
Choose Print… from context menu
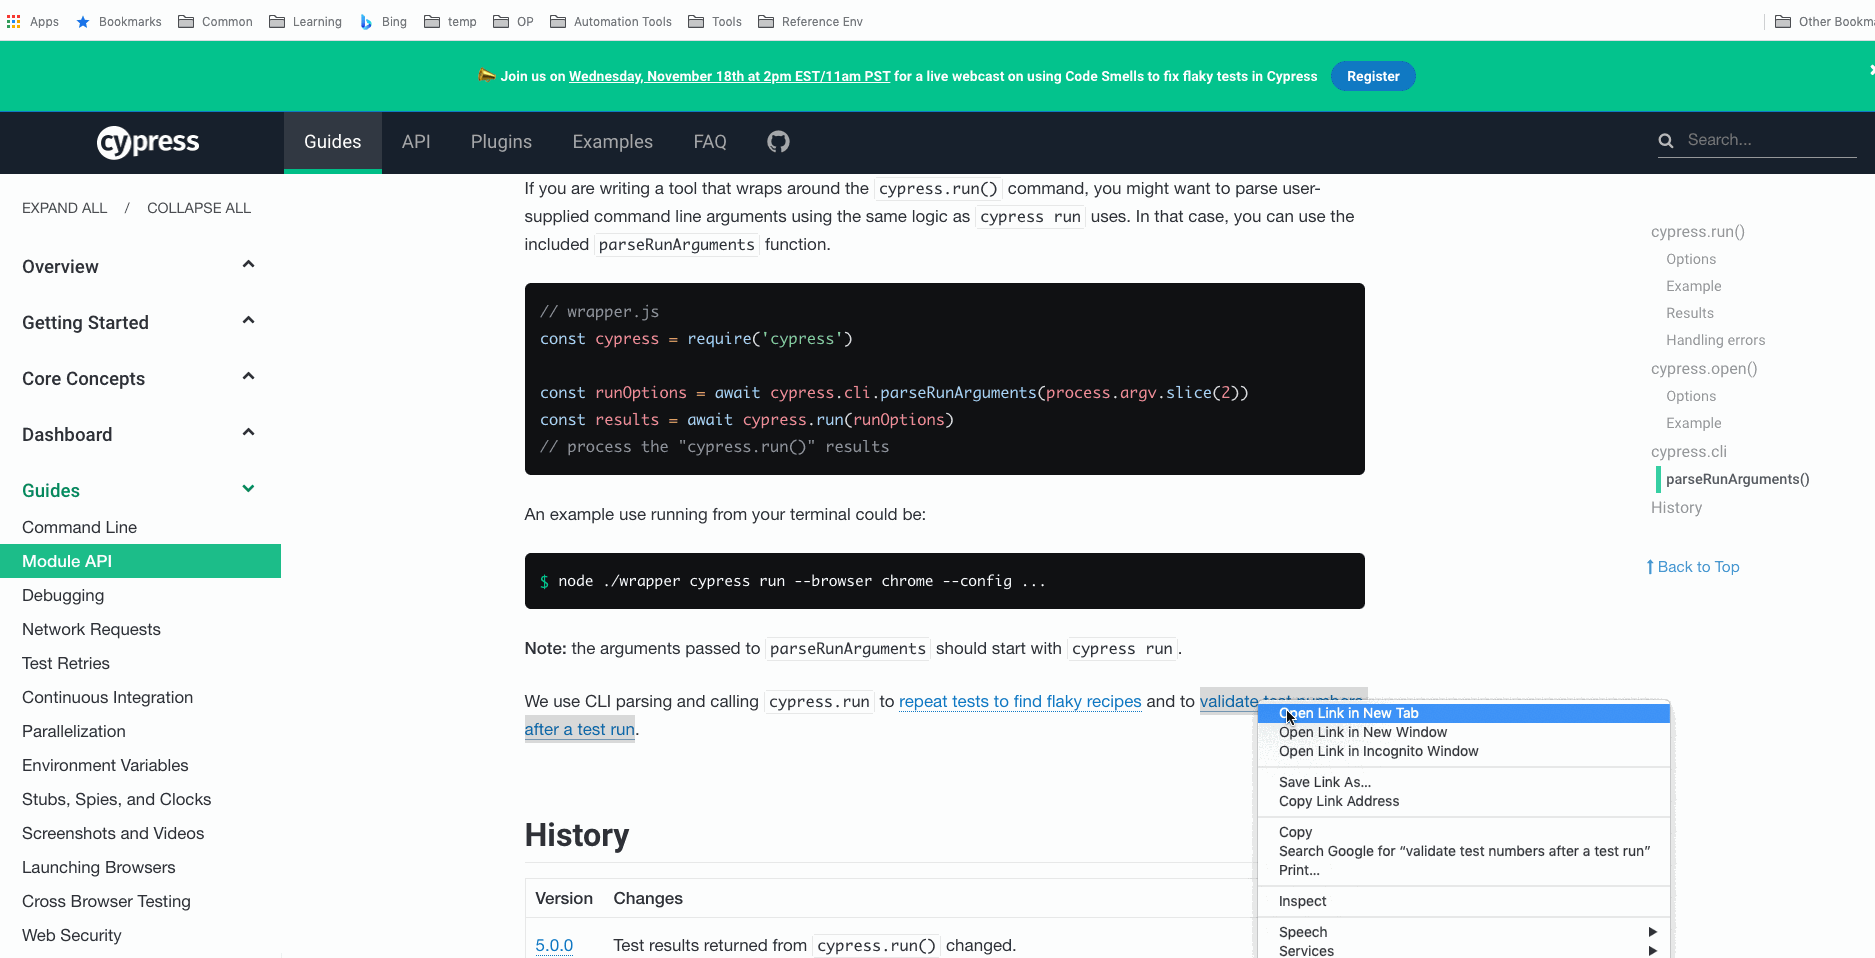(x=1463, y=870)
